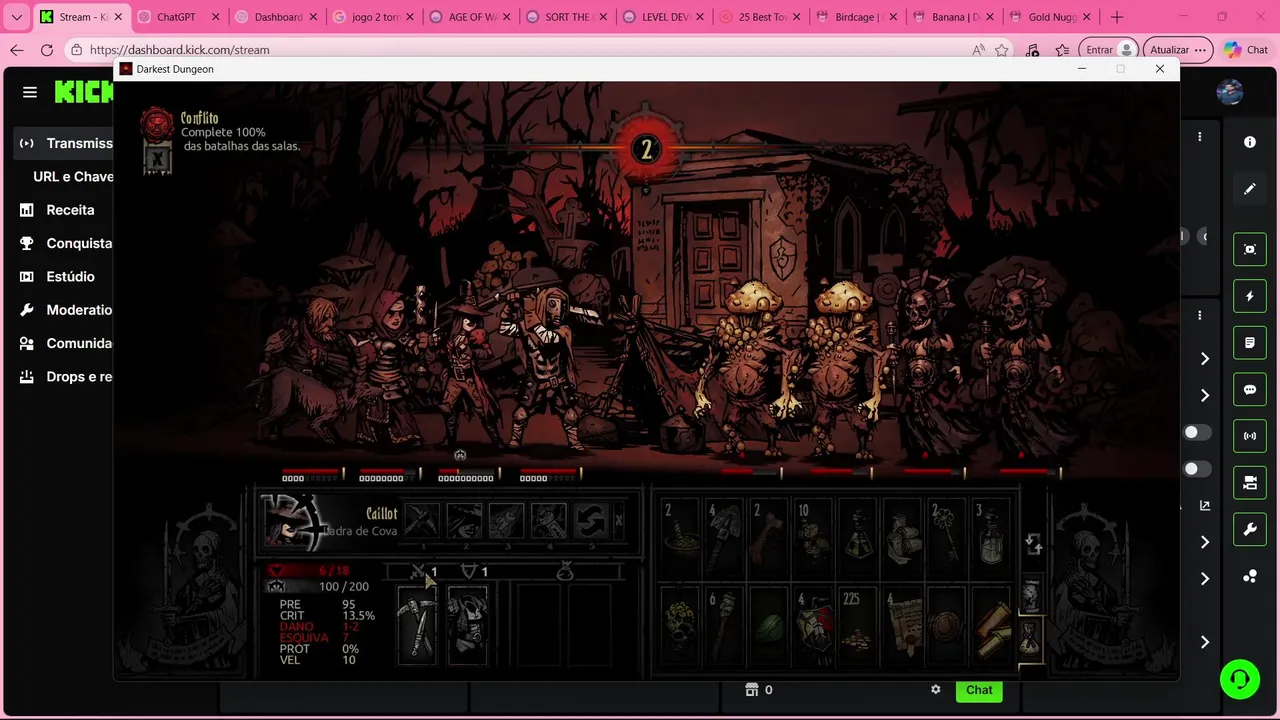Viewport: 1280px width, 720px height.
Task: Open Conquistas in Kick sidebar
Action: point(66,243)
